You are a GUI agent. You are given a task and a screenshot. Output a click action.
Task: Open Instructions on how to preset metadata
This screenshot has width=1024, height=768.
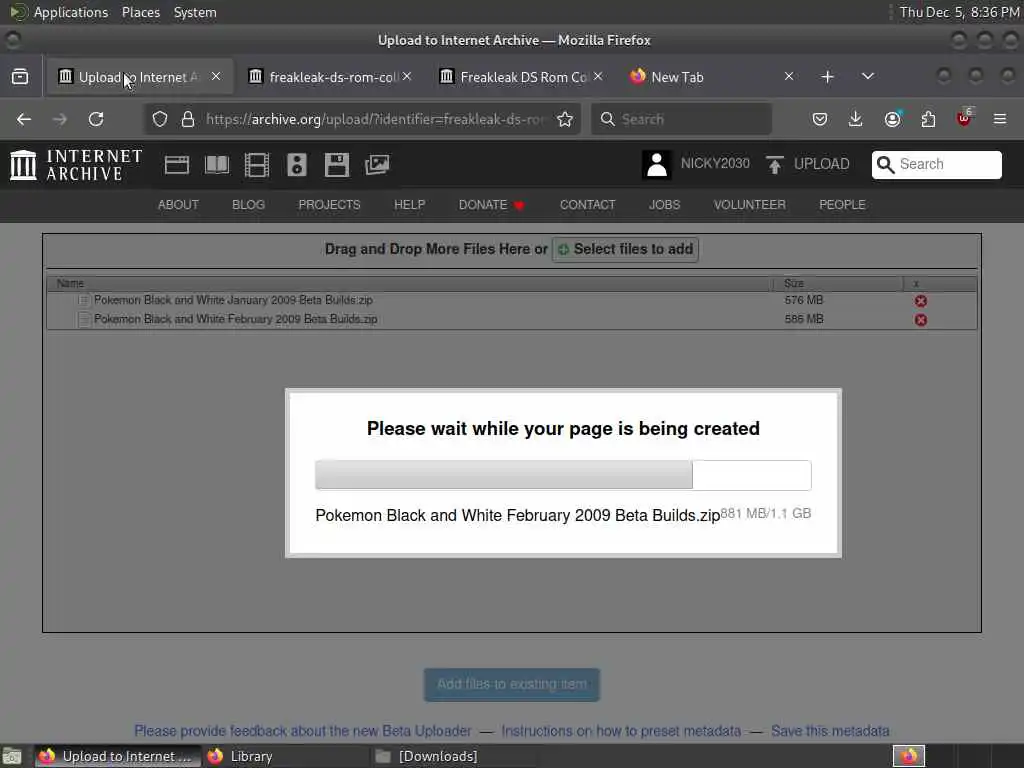point(621,731)
